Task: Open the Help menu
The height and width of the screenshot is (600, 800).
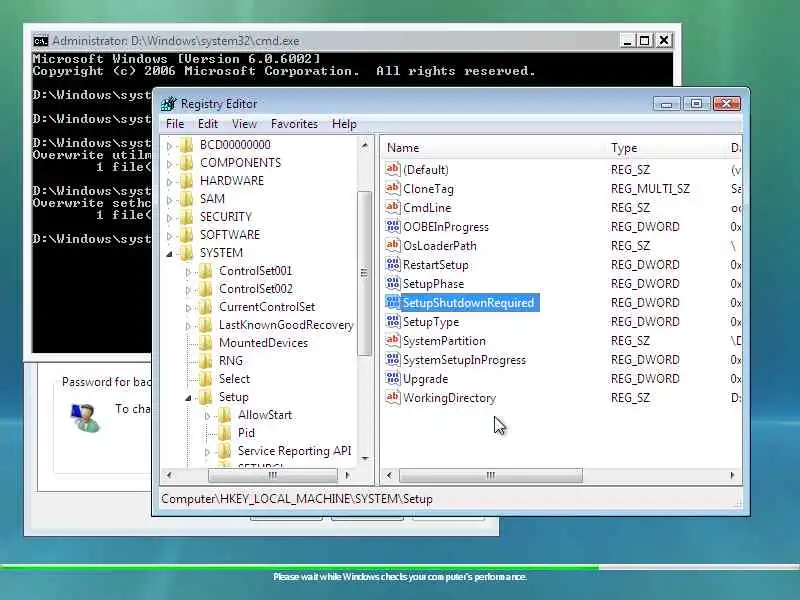Action: point(344,124)
